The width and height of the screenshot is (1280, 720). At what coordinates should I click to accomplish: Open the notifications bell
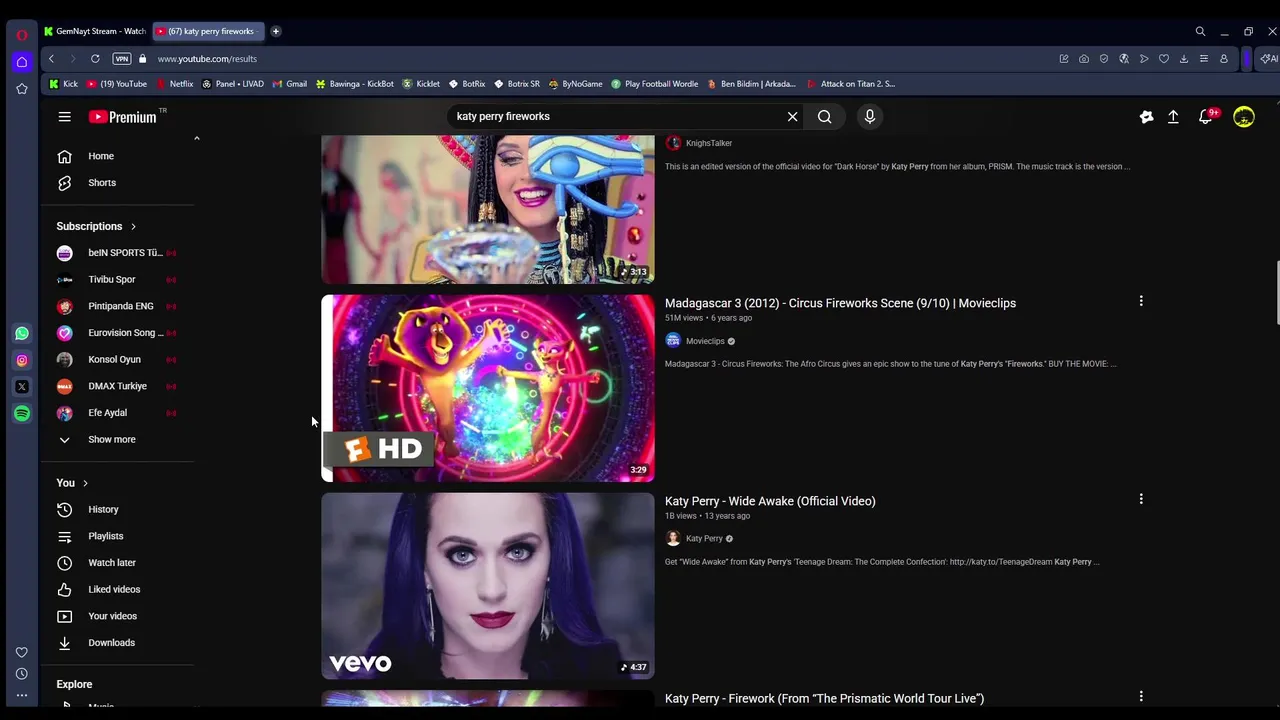pyautogui.click(x=1207, y=116)
